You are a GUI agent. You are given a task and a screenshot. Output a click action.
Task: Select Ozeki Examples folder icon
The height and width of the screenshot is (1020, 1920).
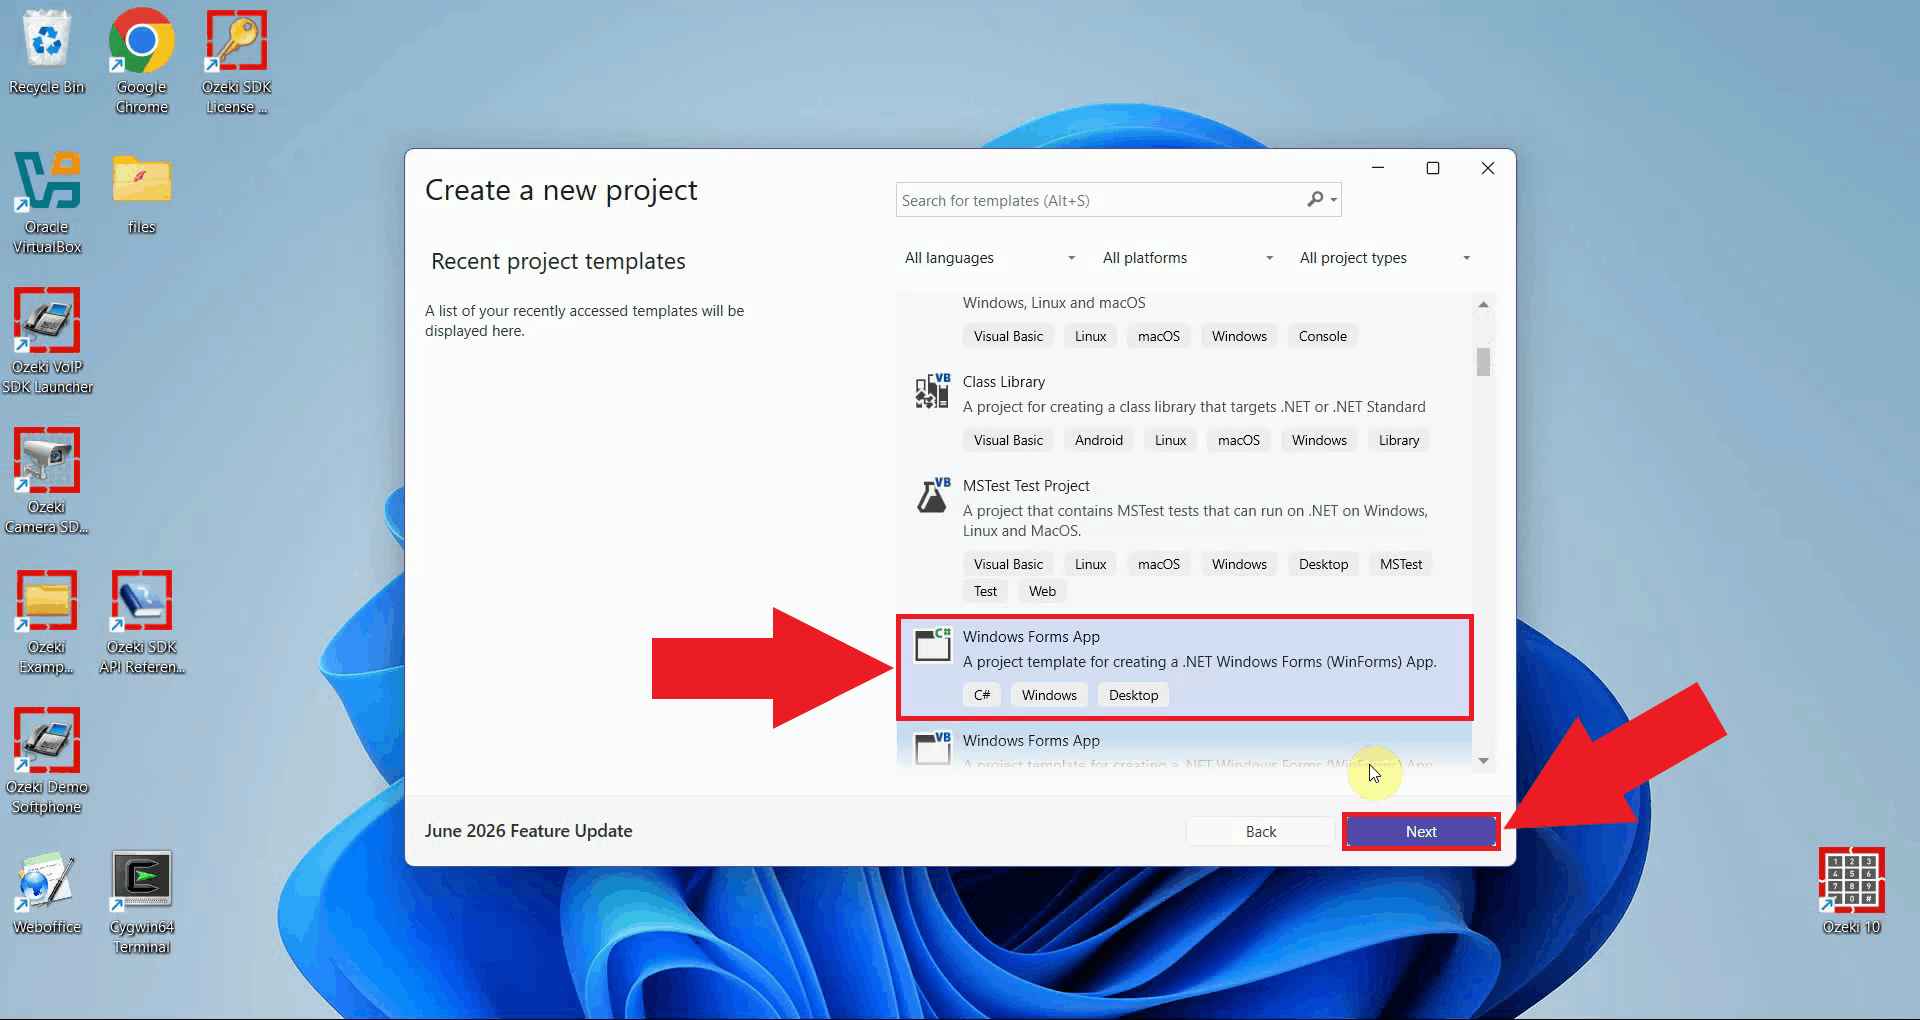pos(47,622)
